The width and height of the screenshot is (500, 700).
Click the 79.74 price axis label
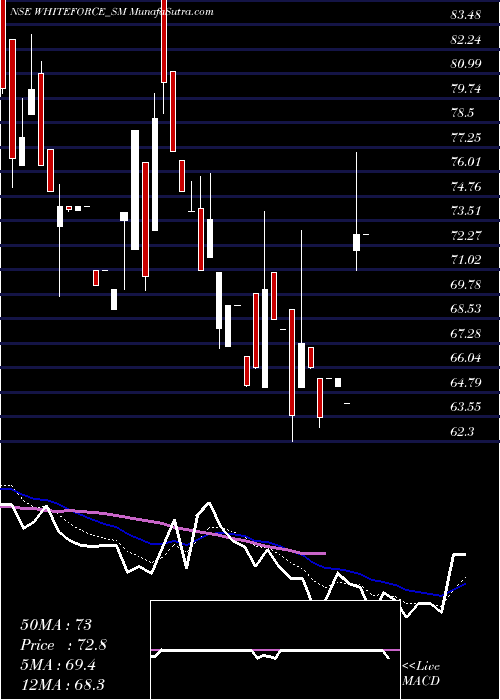(x=466, y=89)
